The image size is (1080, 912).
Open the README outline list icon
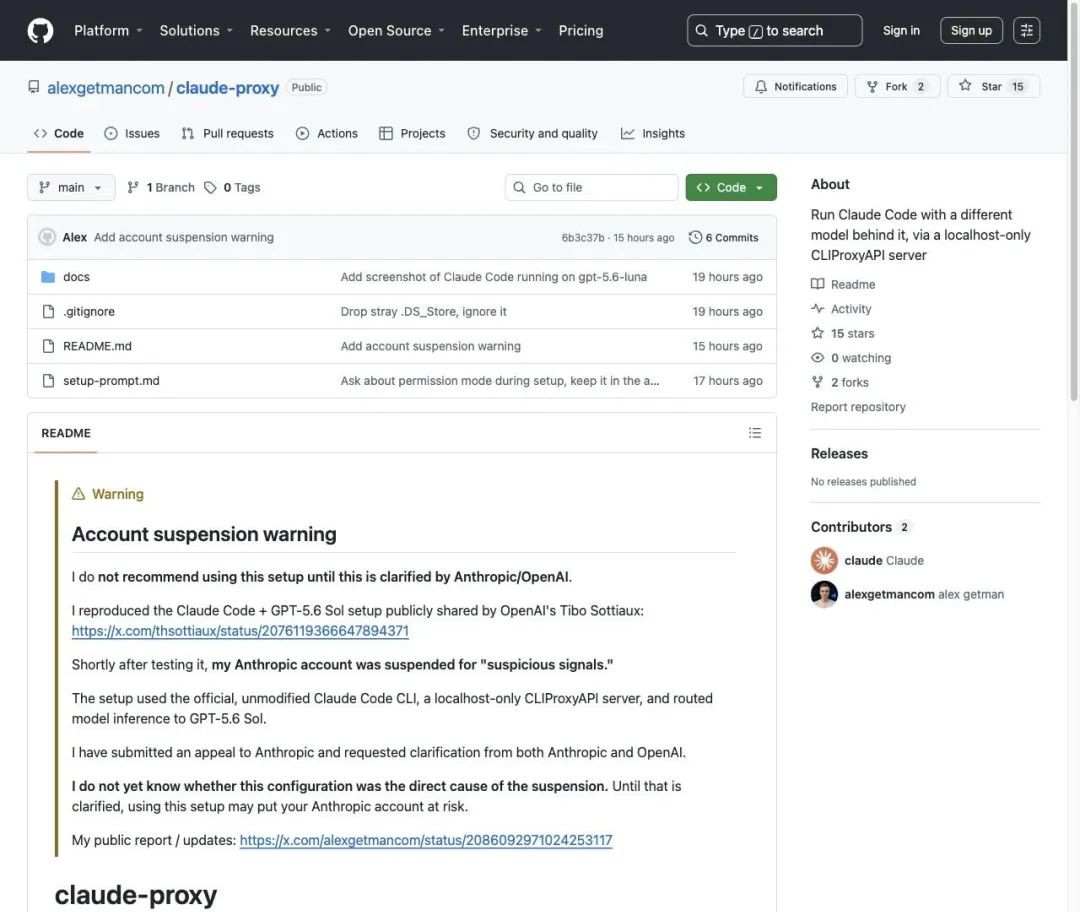point(755,433)
